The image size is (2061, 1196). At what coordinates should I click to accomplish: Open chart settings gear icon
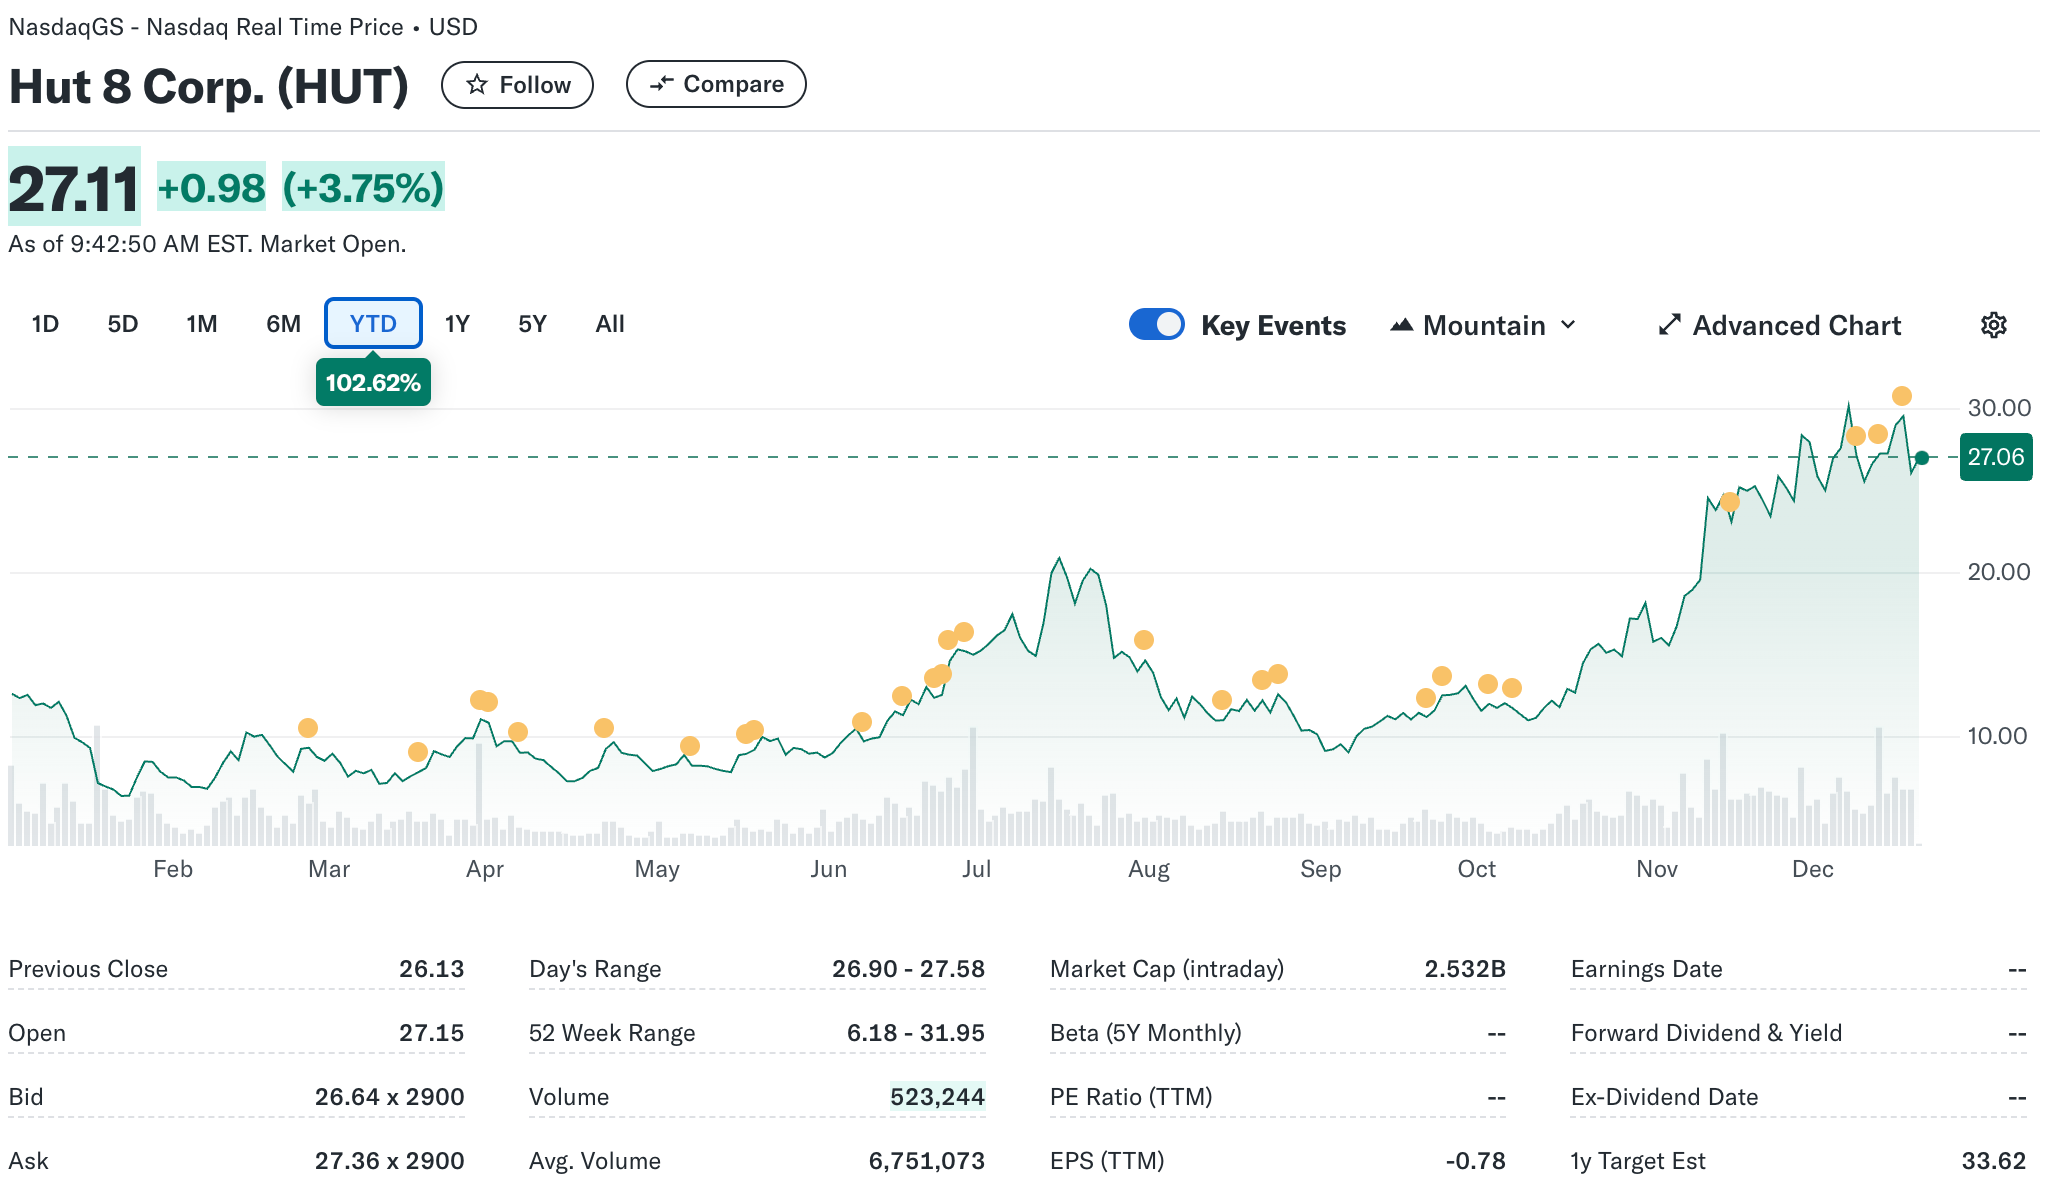(1993, 325)
